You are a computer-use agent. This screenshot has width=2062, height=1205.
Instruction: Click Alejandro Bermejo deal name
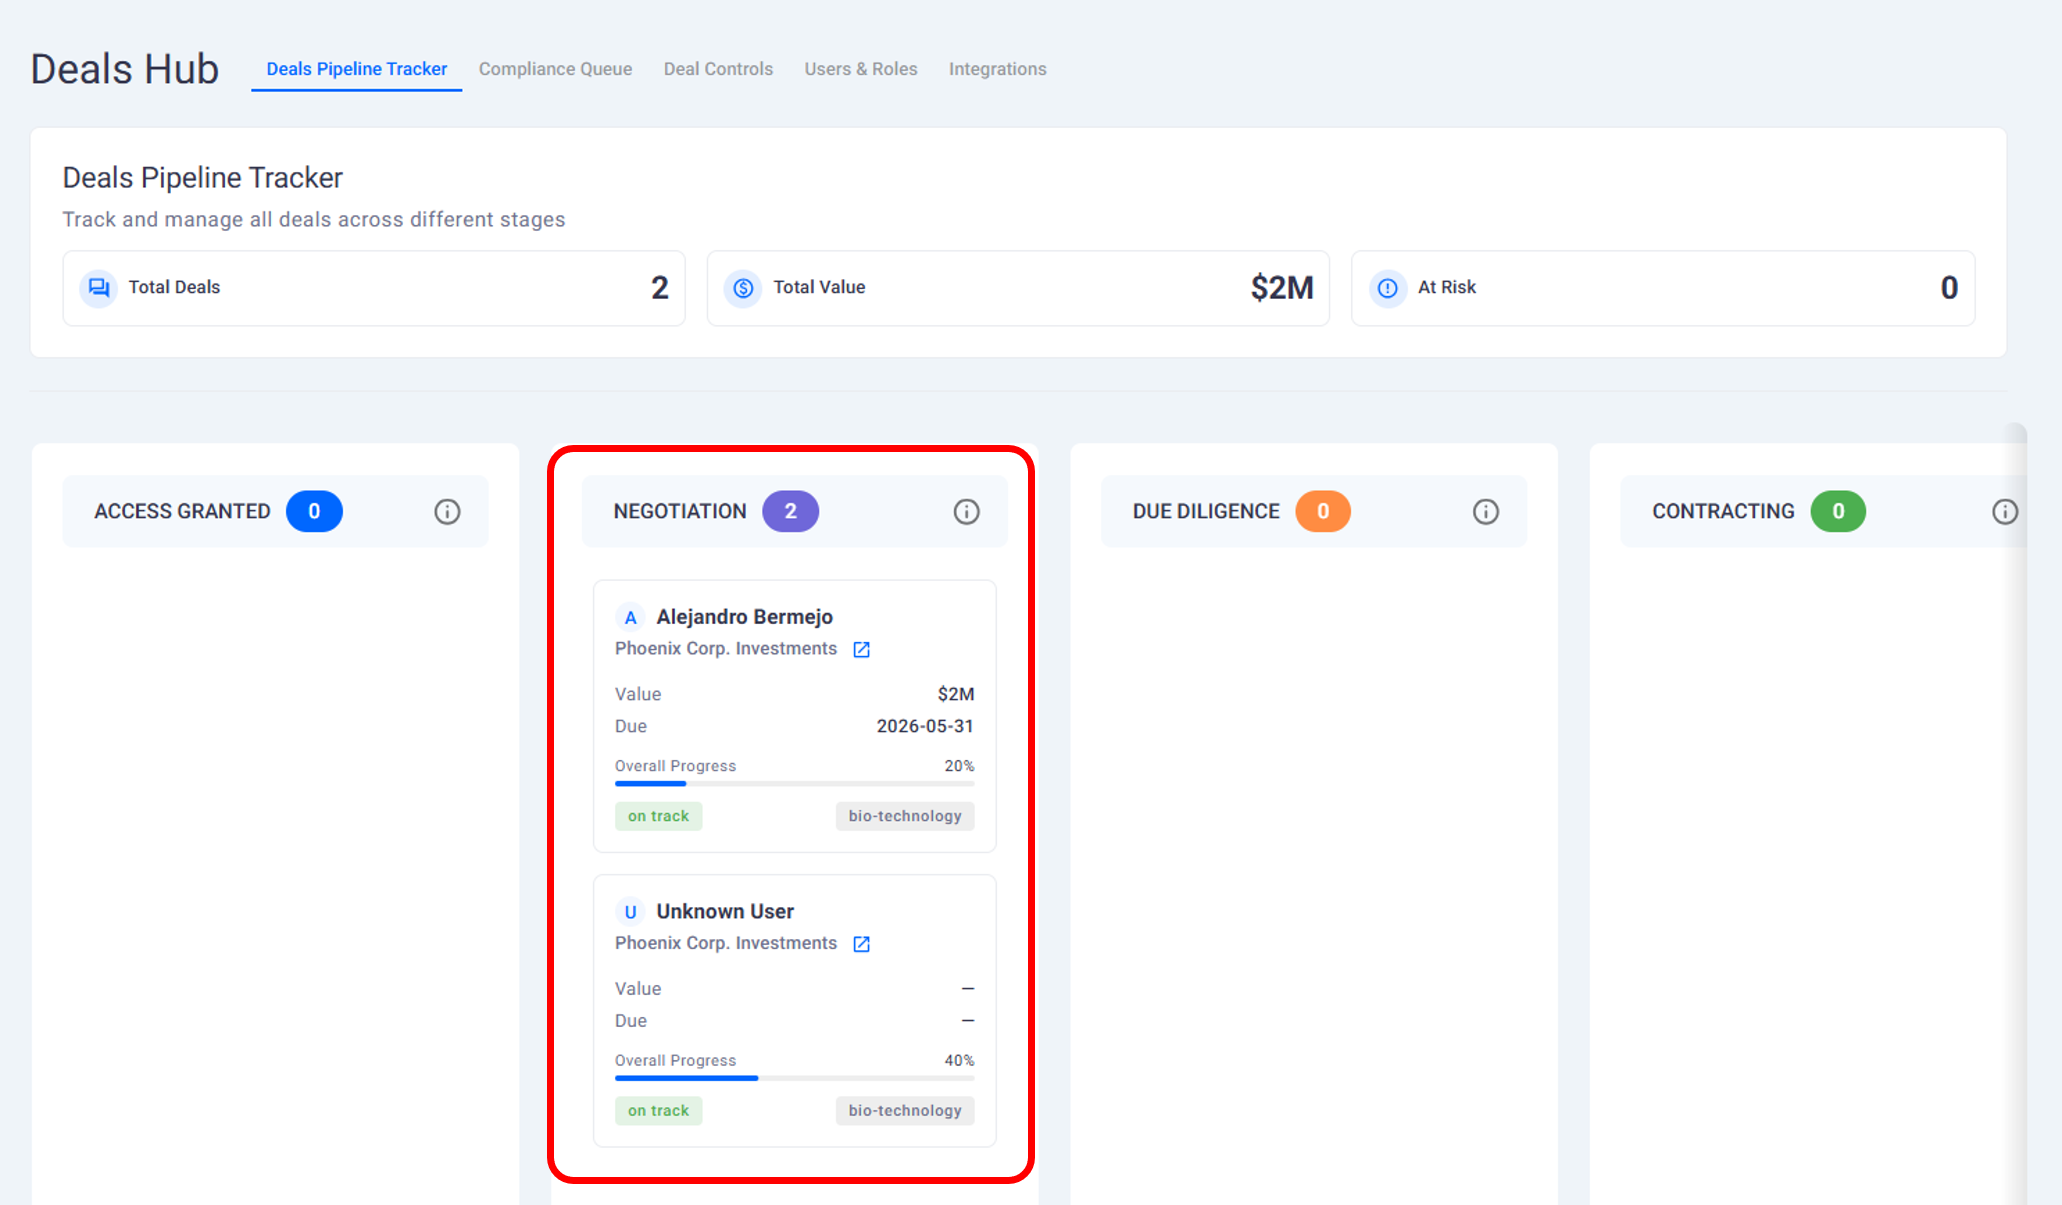[x=744, y=617]
